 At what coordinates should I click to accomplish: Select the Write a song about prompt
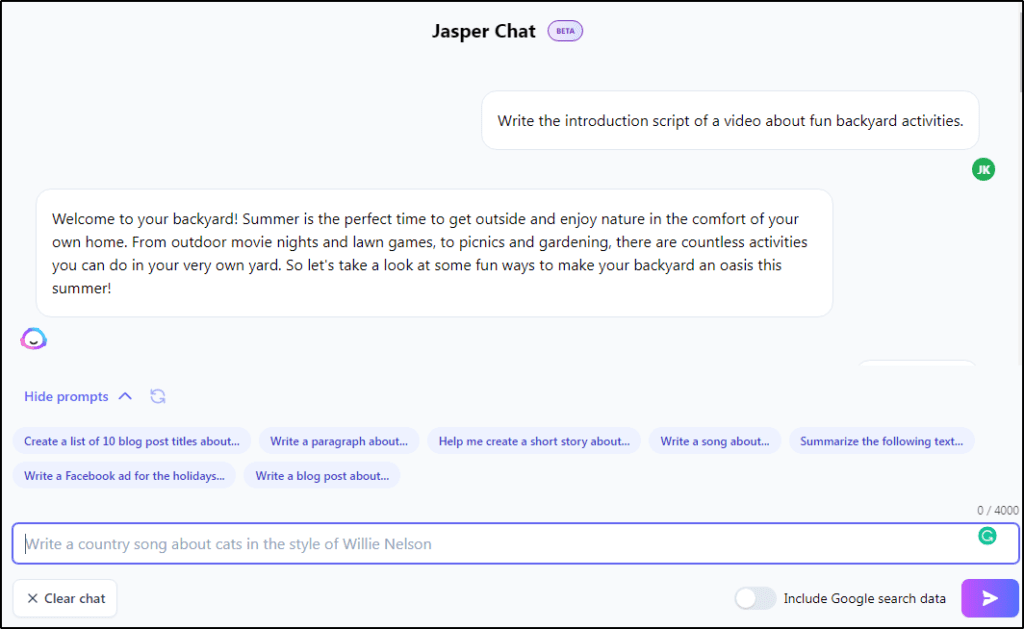coord(714,440)
